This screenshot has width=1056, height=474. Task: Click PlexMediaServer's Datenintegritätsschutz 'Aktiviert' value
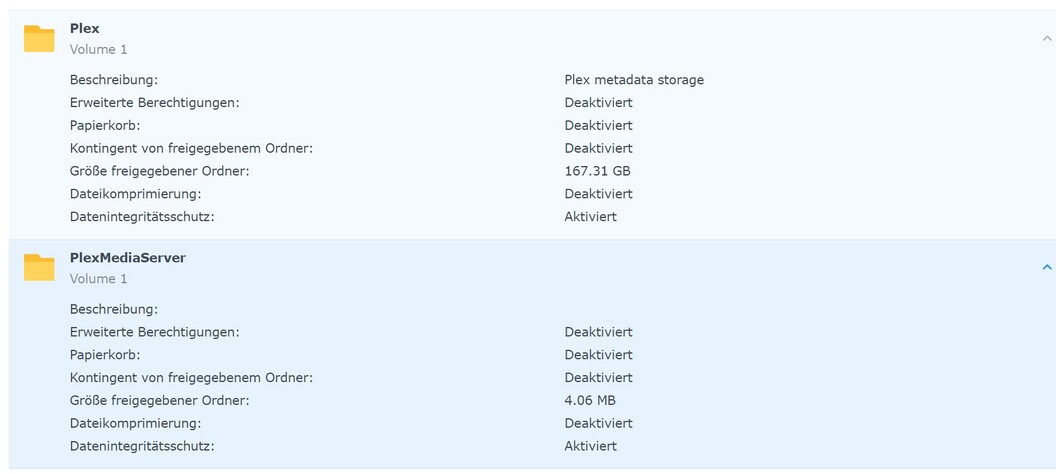[590, 446]
